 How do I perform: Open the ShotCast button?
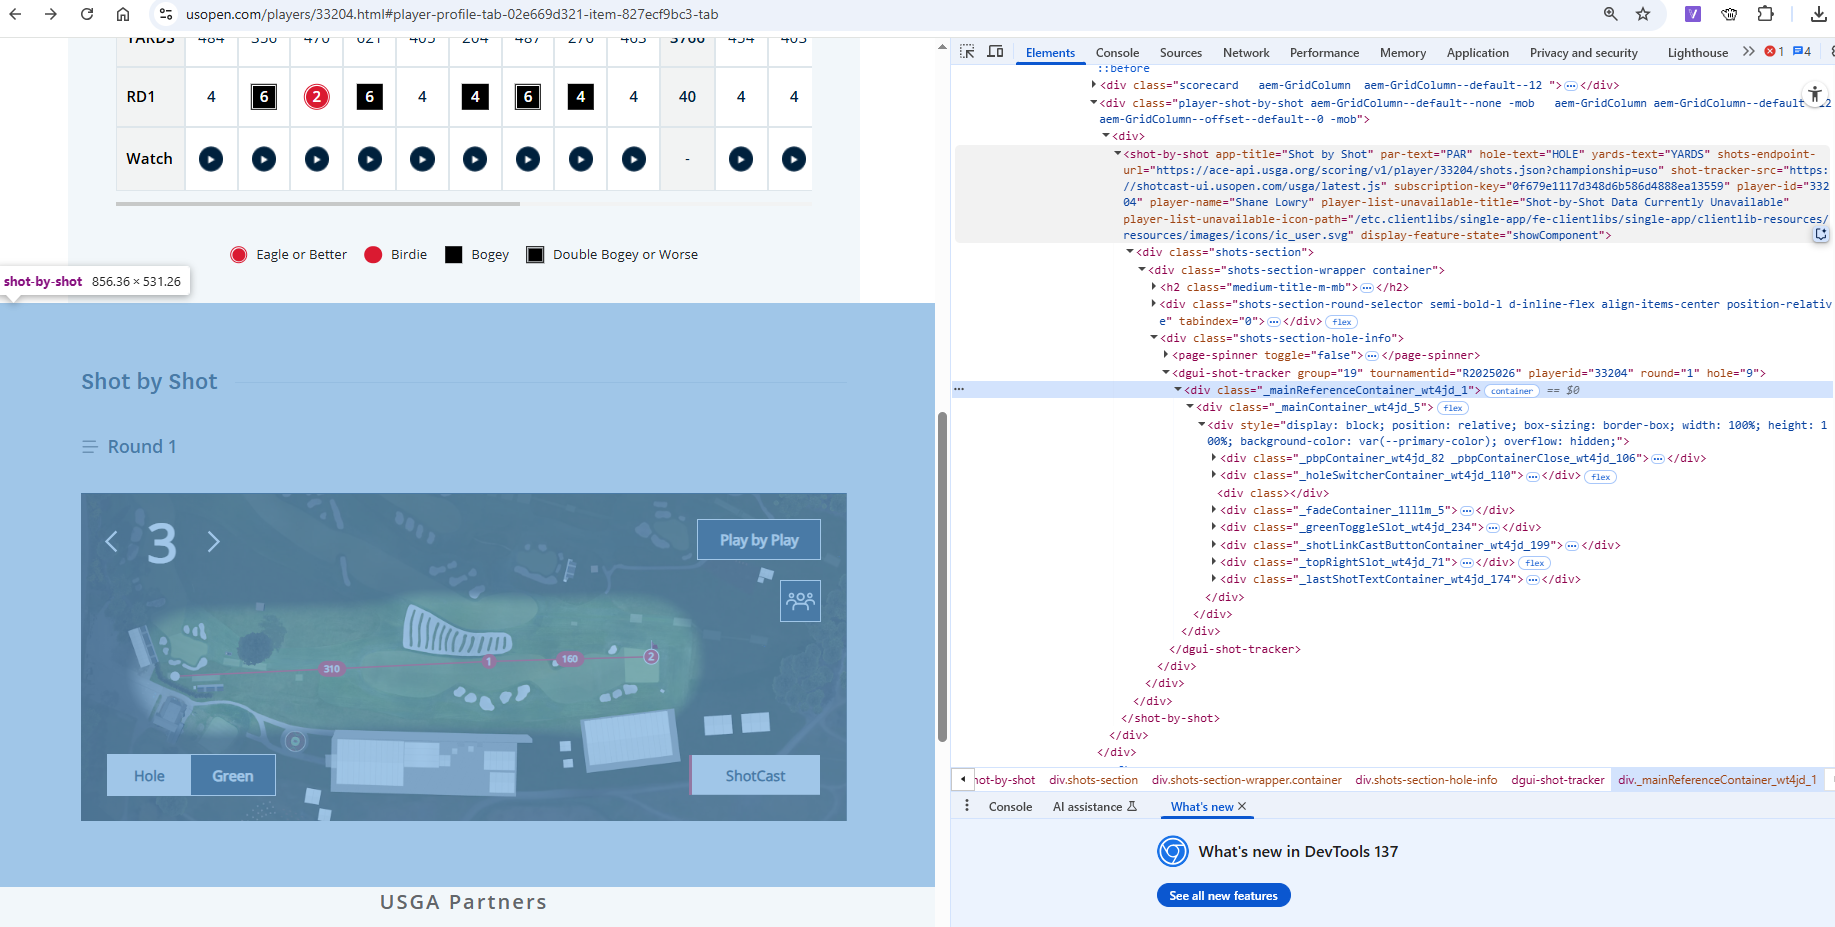(755, 776)
